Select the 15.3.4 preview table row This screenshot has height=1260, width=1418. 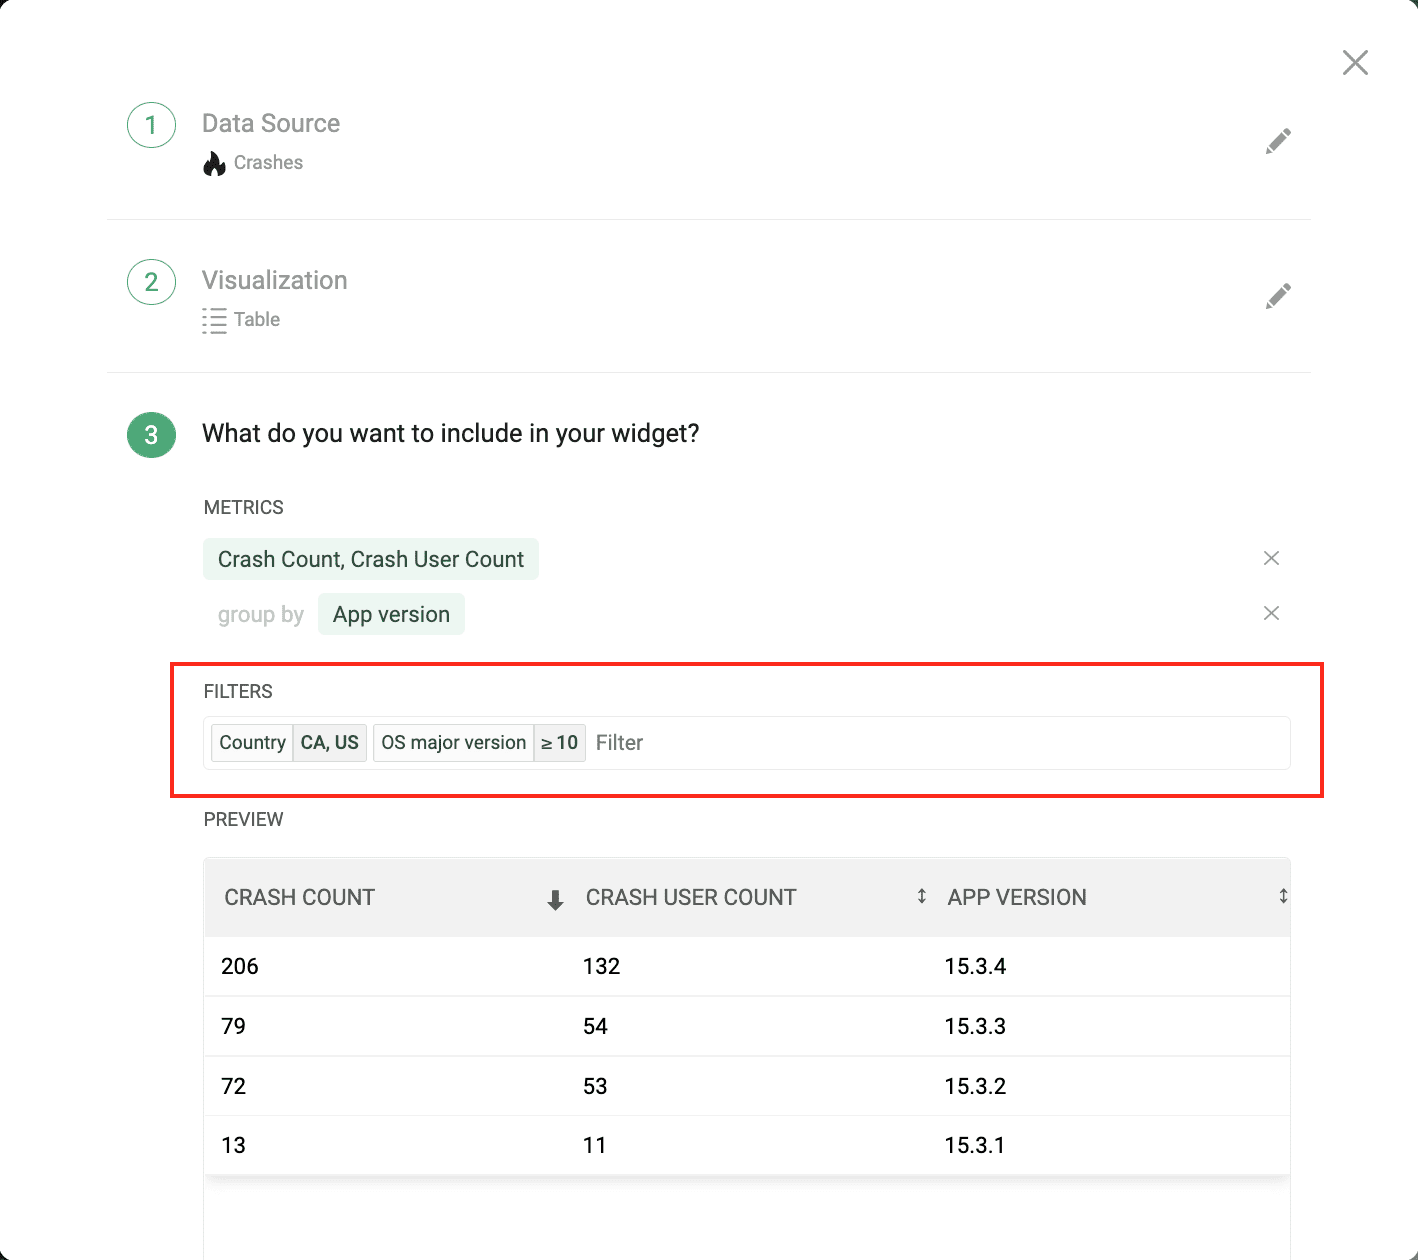pyautogui.click(x=747, y=966)
